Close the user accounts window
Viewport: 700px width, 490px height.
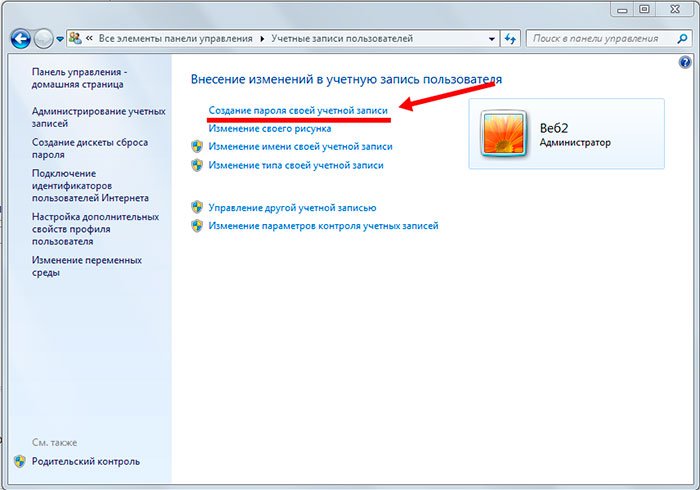tap(675, 9)
